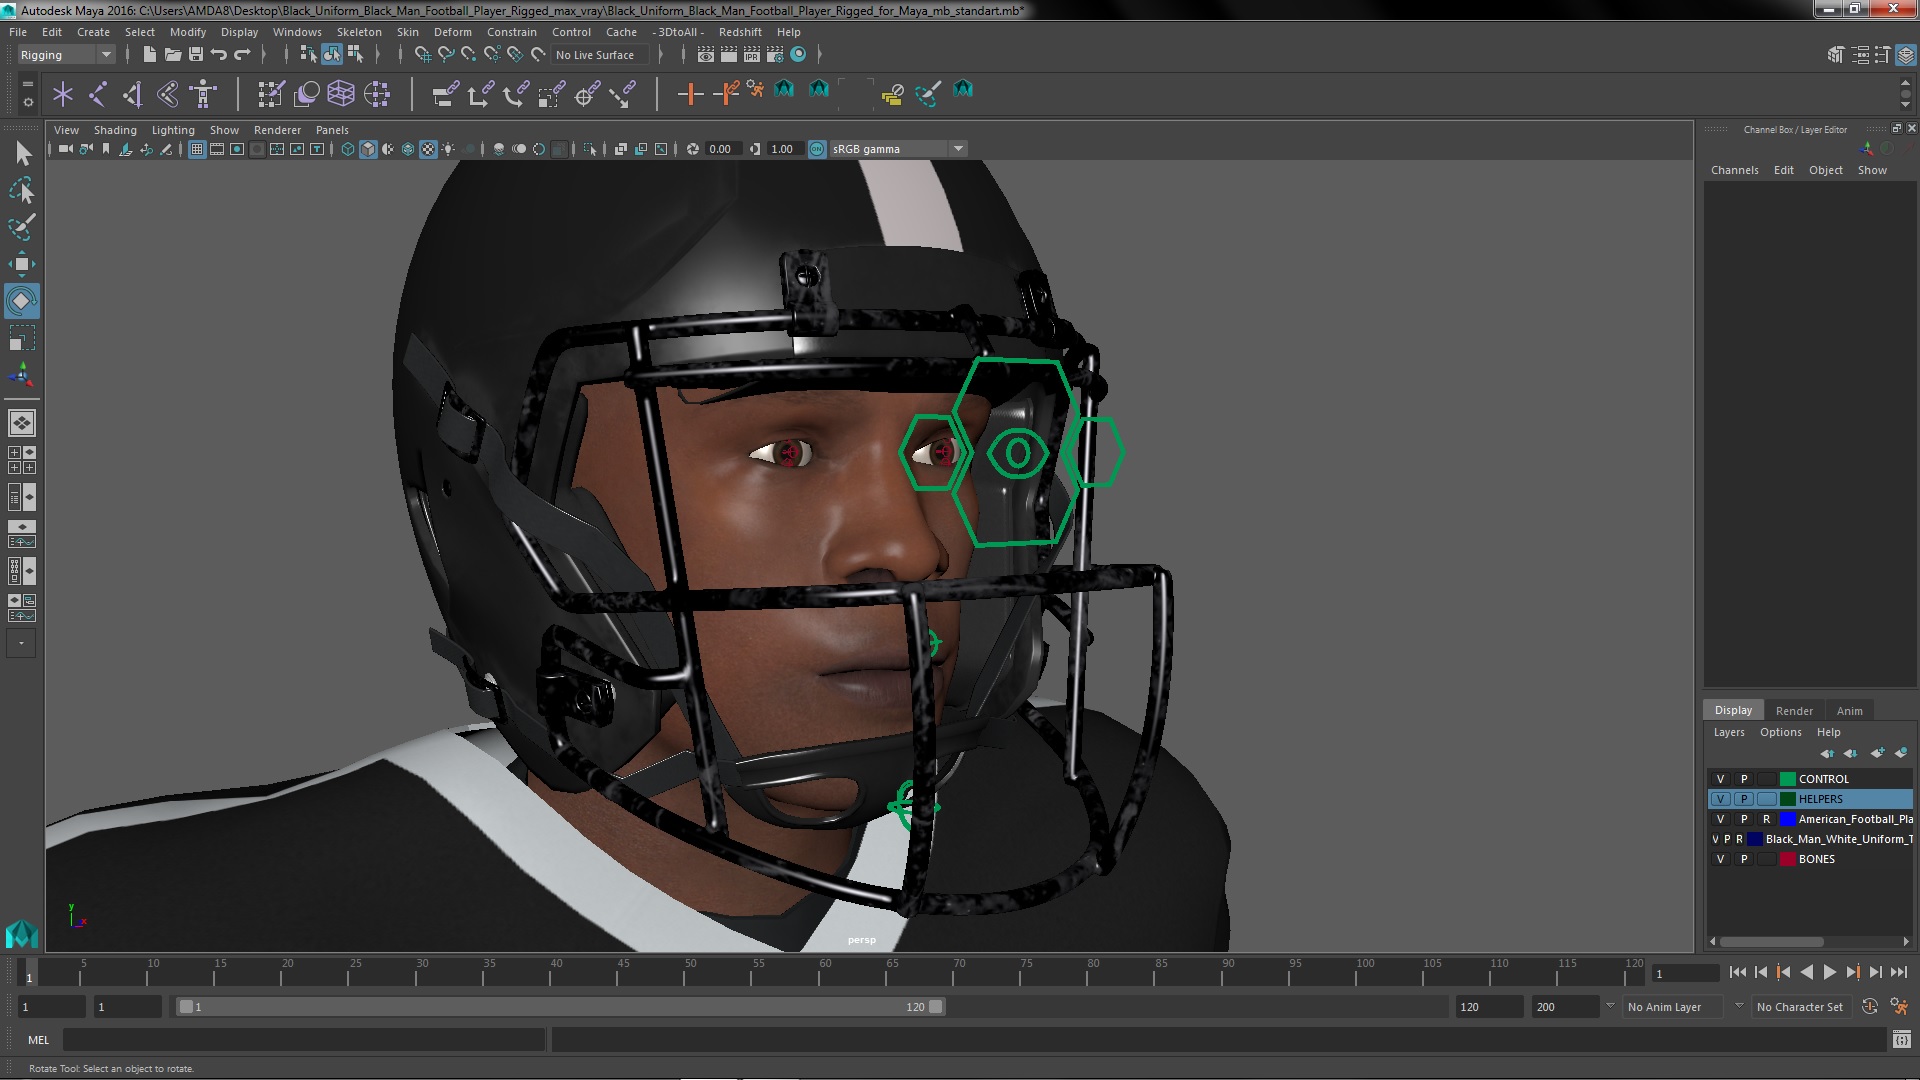Click the viewport select camera icon
1920x1080 pixels.
point(65,149)
